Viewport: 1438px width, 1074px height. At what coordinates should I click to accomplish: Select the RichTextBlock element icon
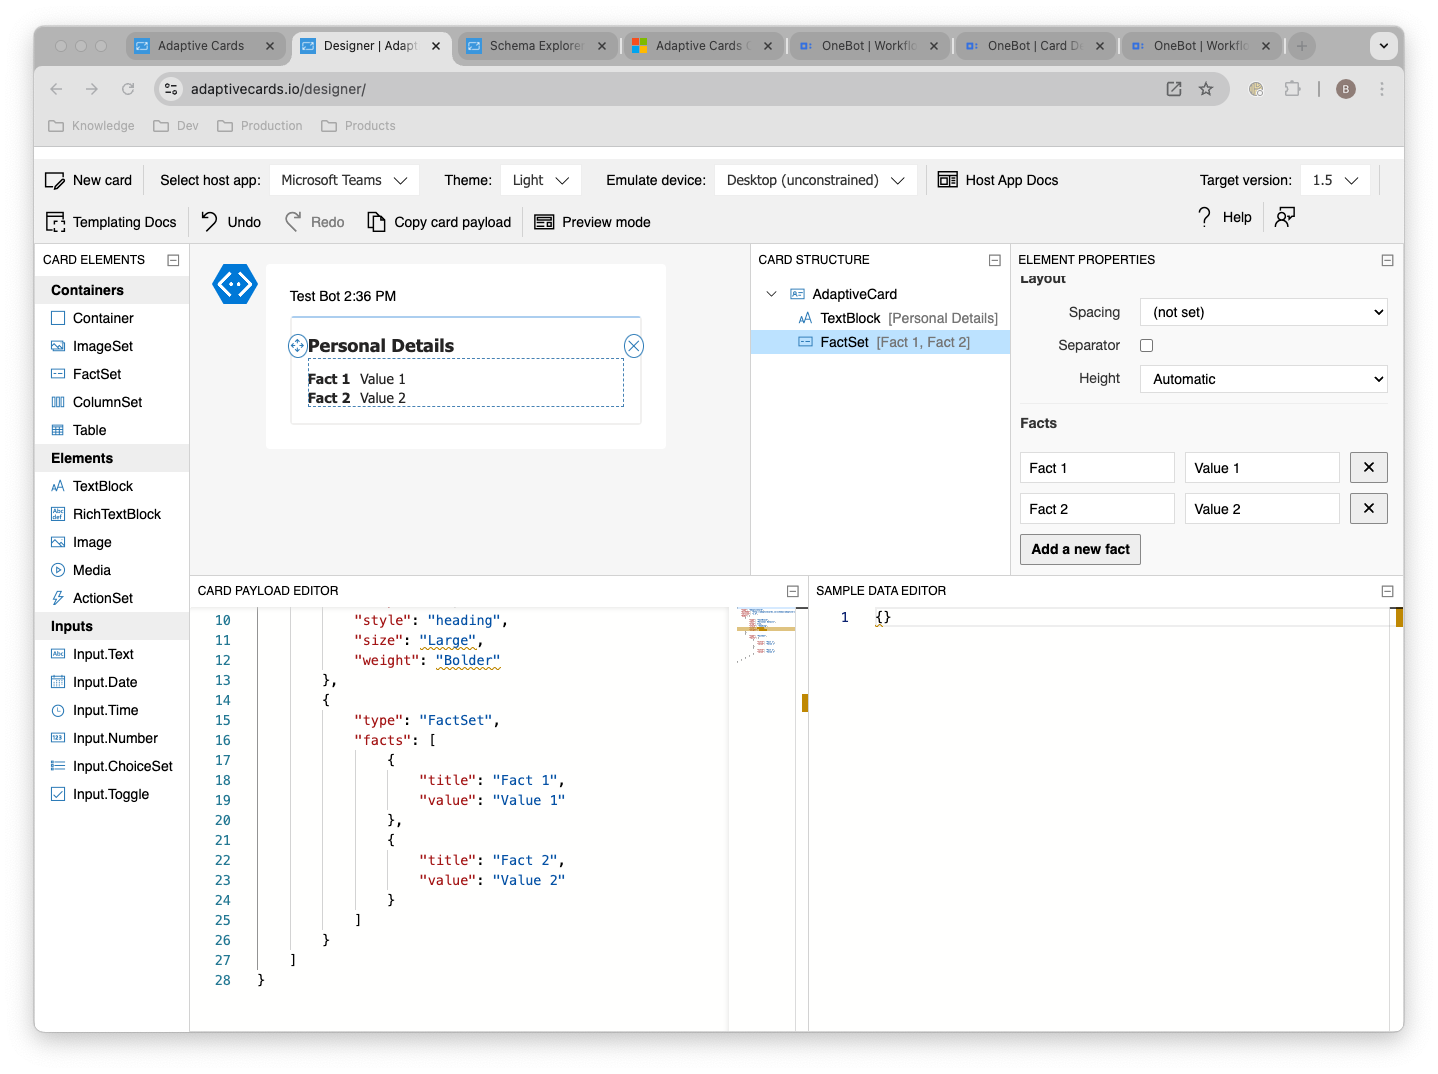[x=58, y=514]
